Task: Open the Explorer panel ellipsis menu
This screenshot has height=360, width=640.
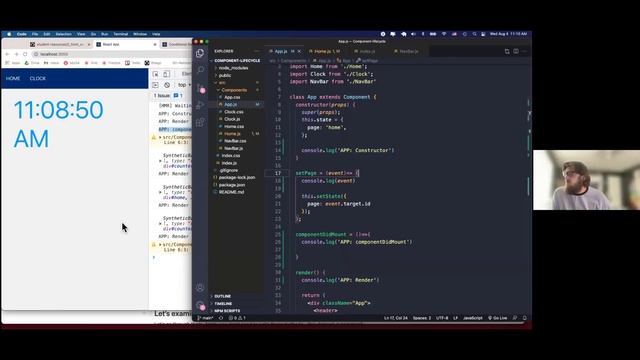Action: click(256, 51)
